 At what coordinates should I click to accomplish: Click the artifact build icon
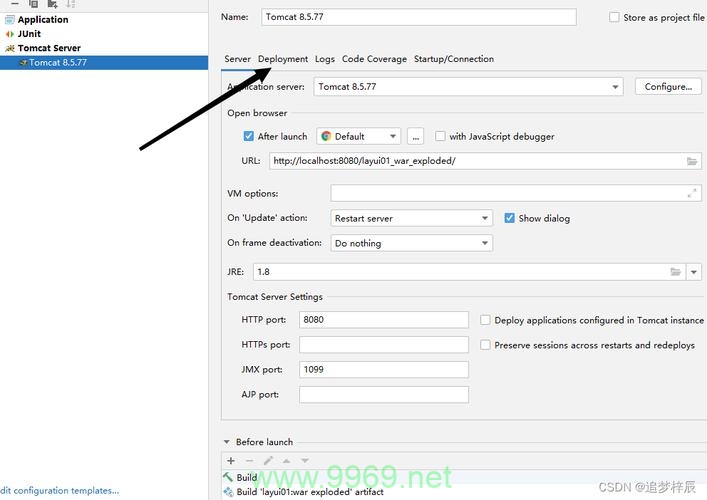tap(228, 492)
